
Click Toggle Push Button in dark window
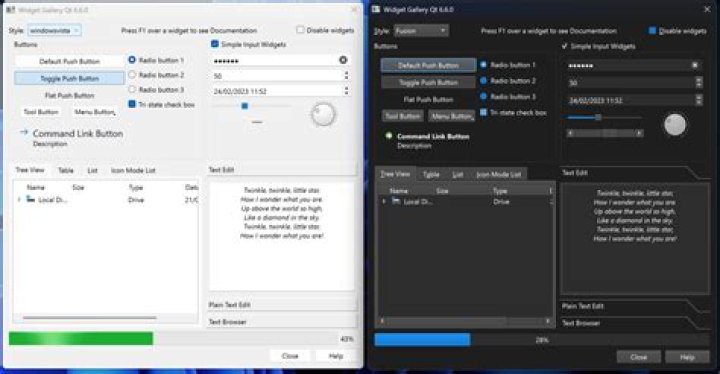428,83
